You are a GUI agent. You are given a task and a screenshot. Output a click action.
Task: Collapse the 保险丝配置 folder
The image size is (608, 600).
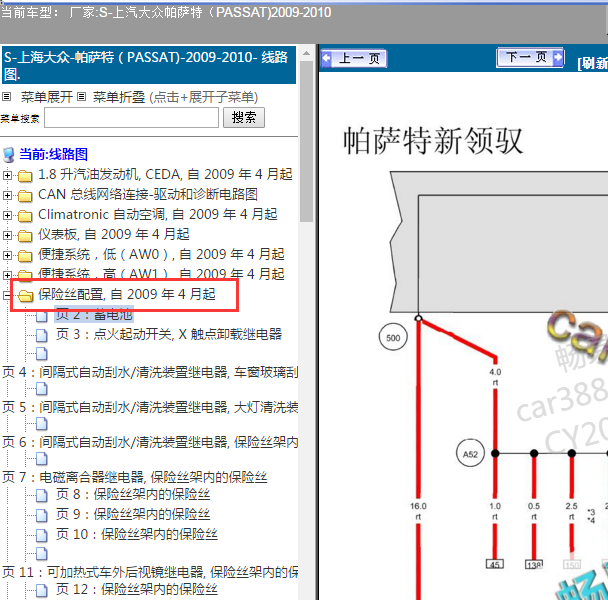click(7, 295)
